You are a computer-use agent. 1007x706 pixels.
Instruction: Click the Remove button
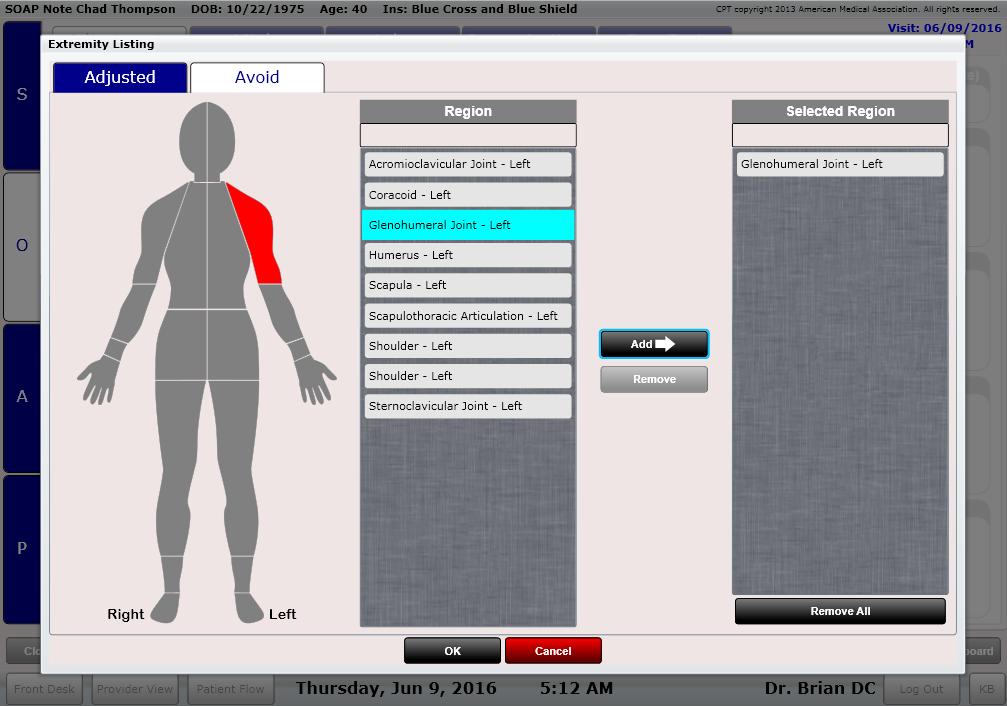(x=653, y=379)
